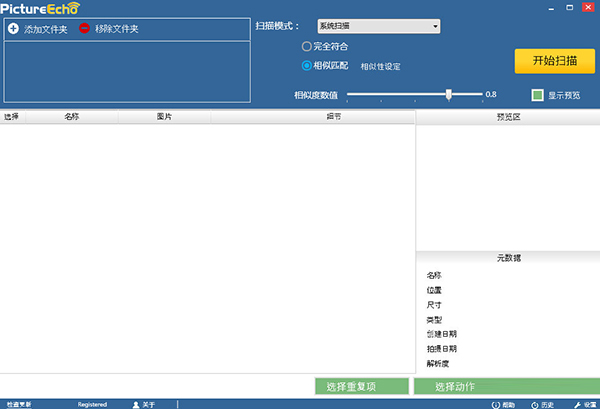The height and width of the screenshot is (409, 600).
Task: Click the red minus remove-folder icon
Action: [84, 28]
